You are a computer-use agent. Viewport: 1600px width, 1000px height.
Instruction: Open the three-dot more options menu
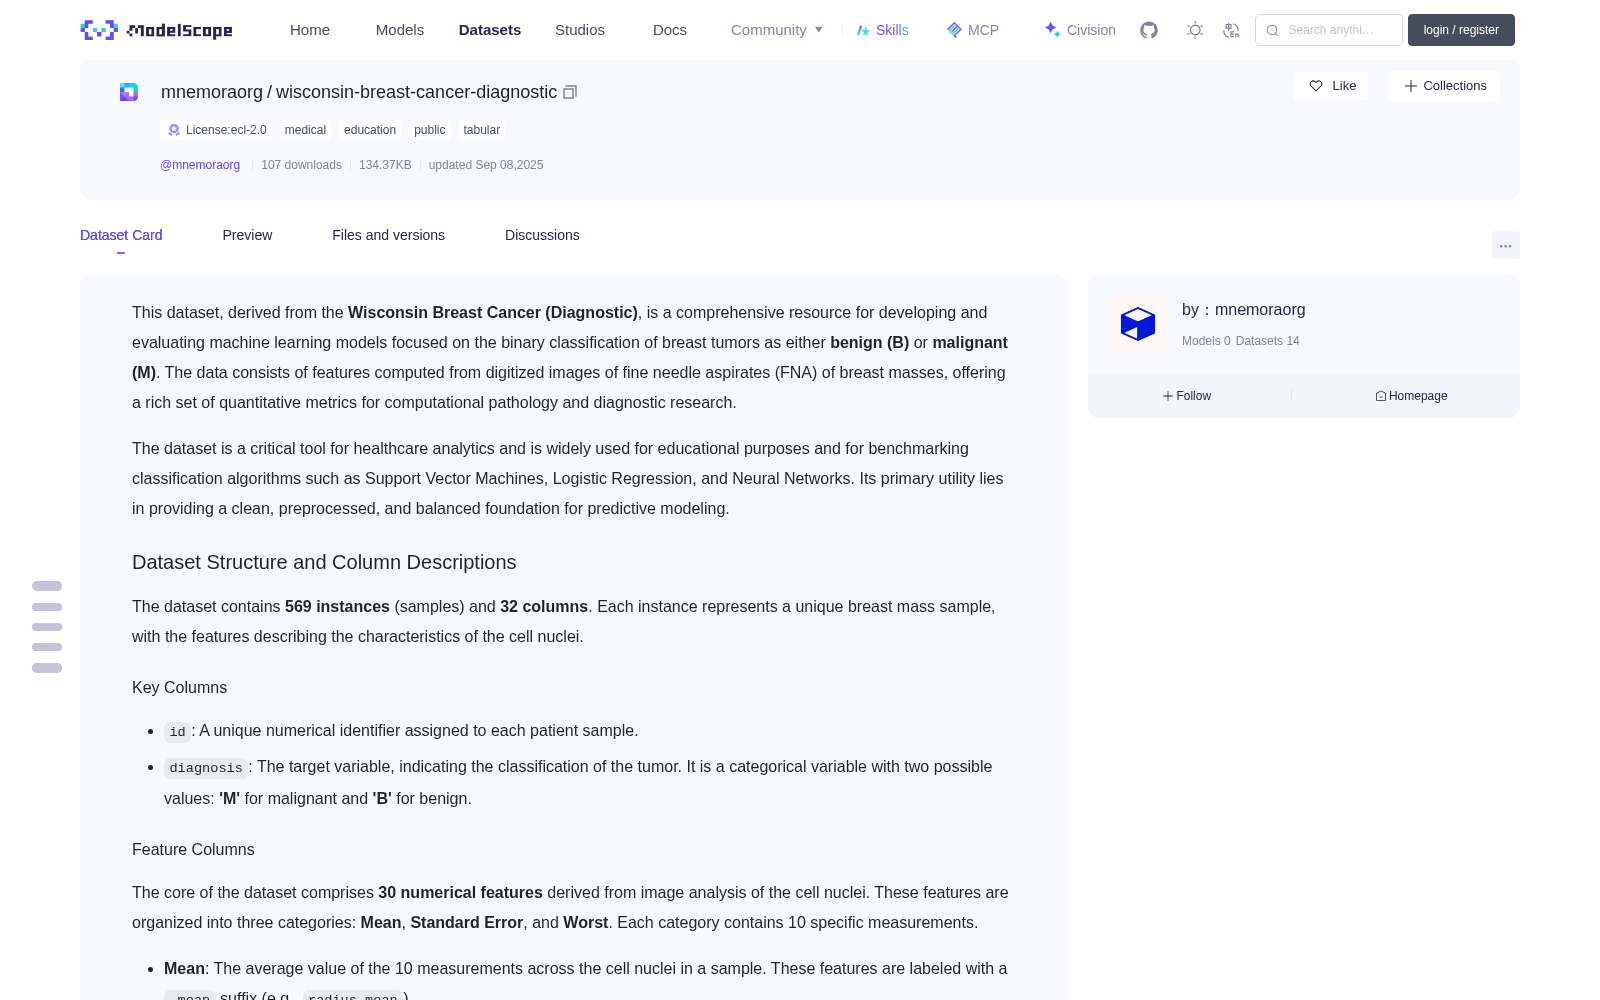pos(1506,245)
